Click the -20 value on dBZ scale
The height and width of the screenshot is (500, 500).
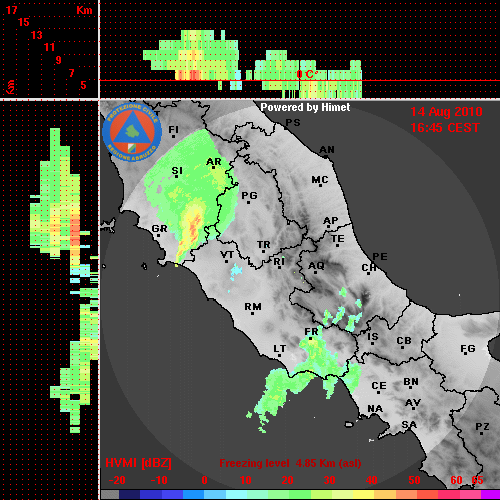117,480
